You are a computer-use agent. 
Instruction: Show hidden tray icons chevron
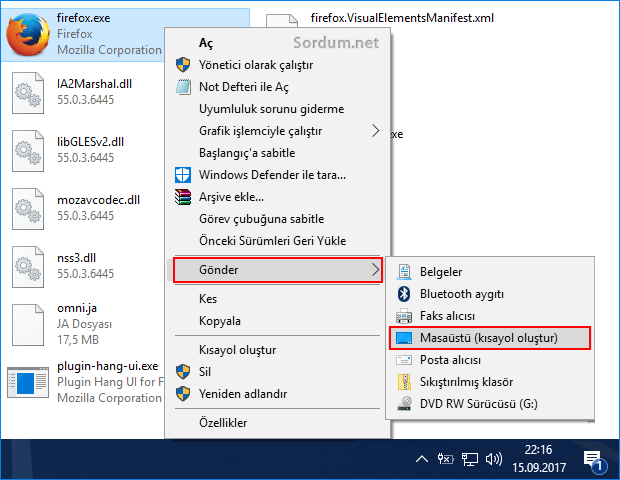[x=422, y=459]
